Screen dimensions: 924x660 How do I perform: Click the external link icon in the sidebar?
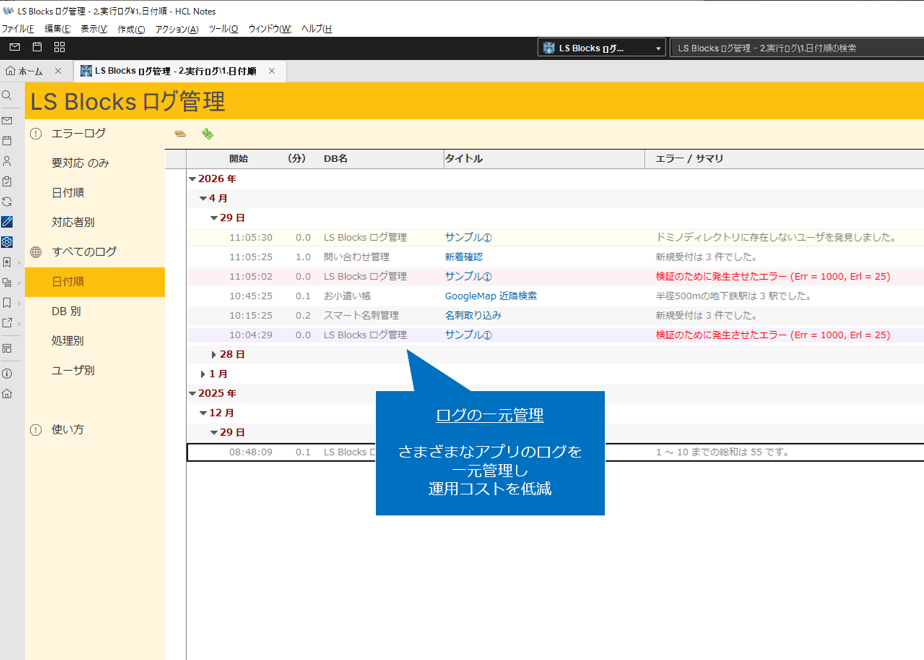pos(7,323)
